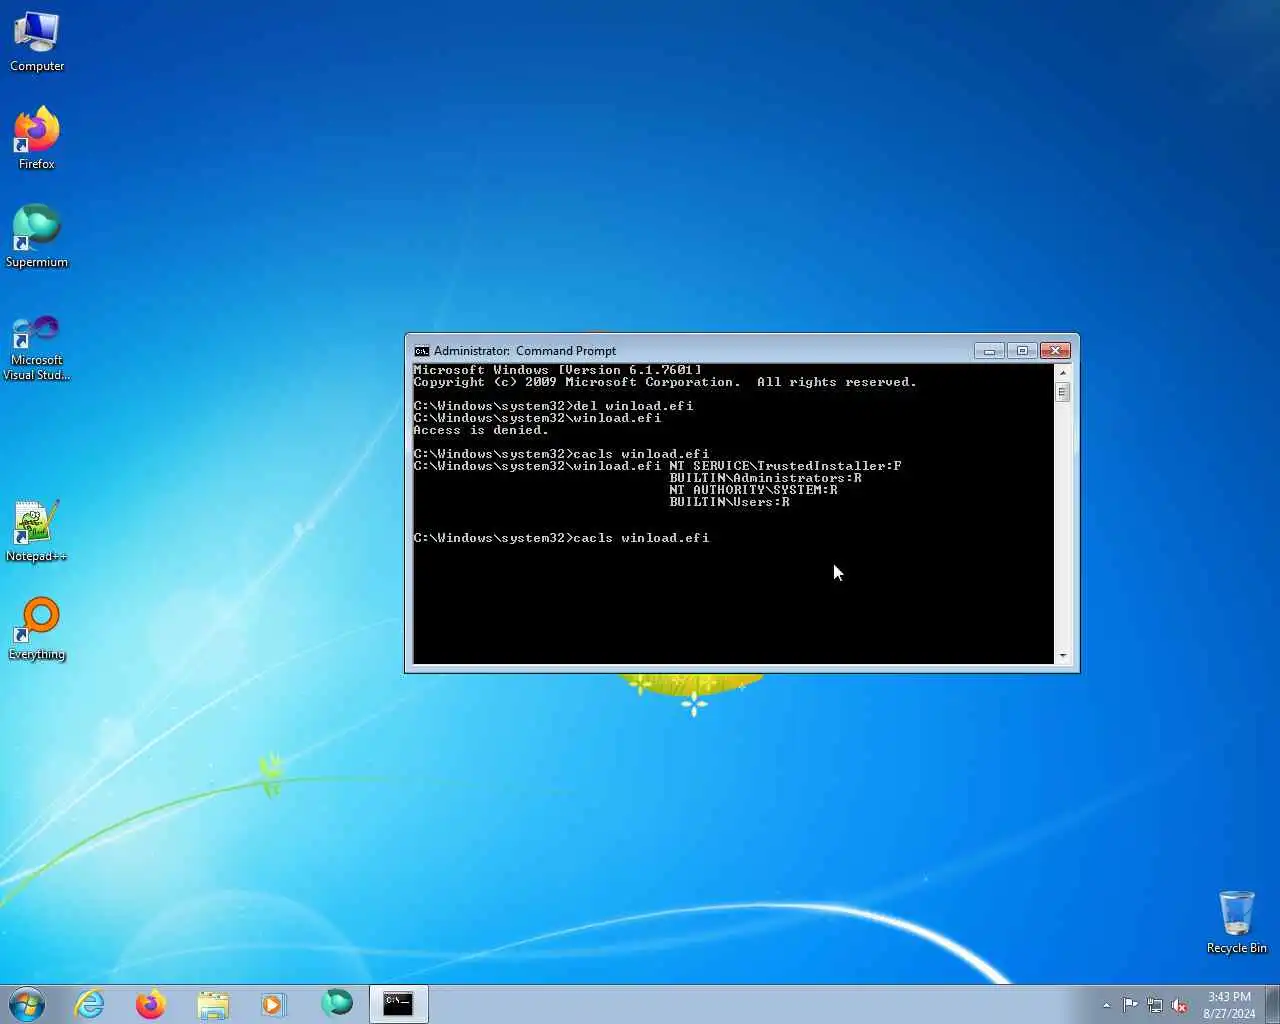Select the Notepad++ desktop shortcut
This screenshot has width=1280, height=1024.
pyautogui.click(x=37, y=531)
